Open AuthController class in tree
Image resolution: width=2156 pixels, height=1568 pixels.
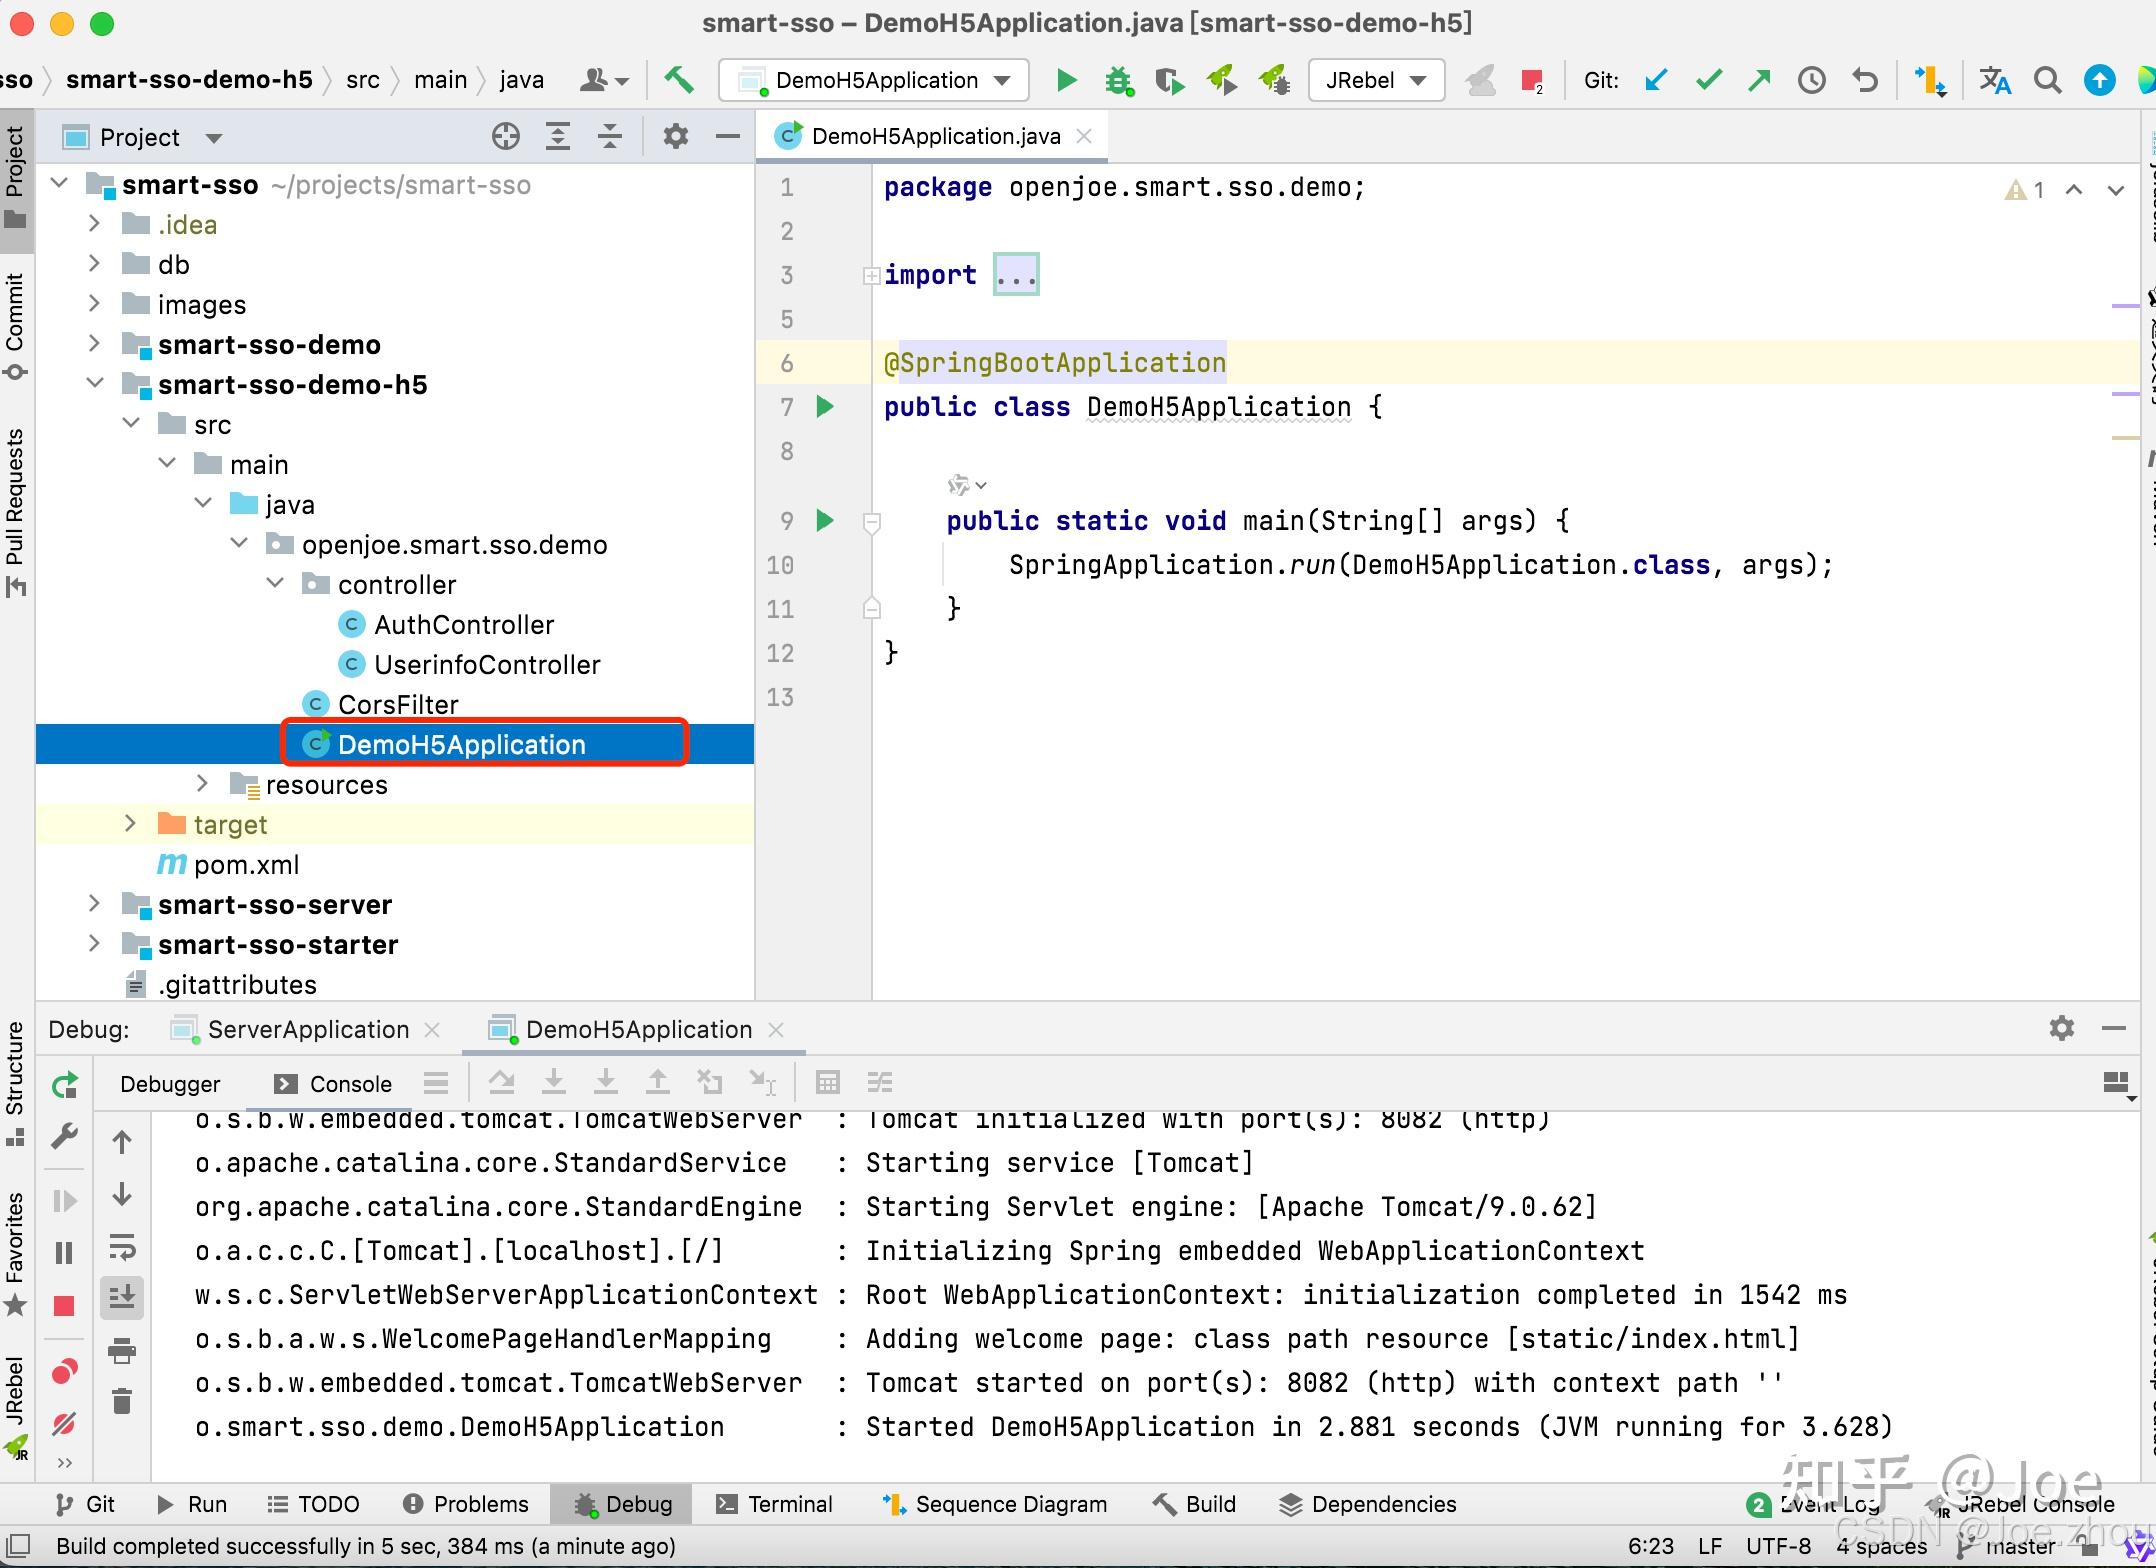pos(464,625)
